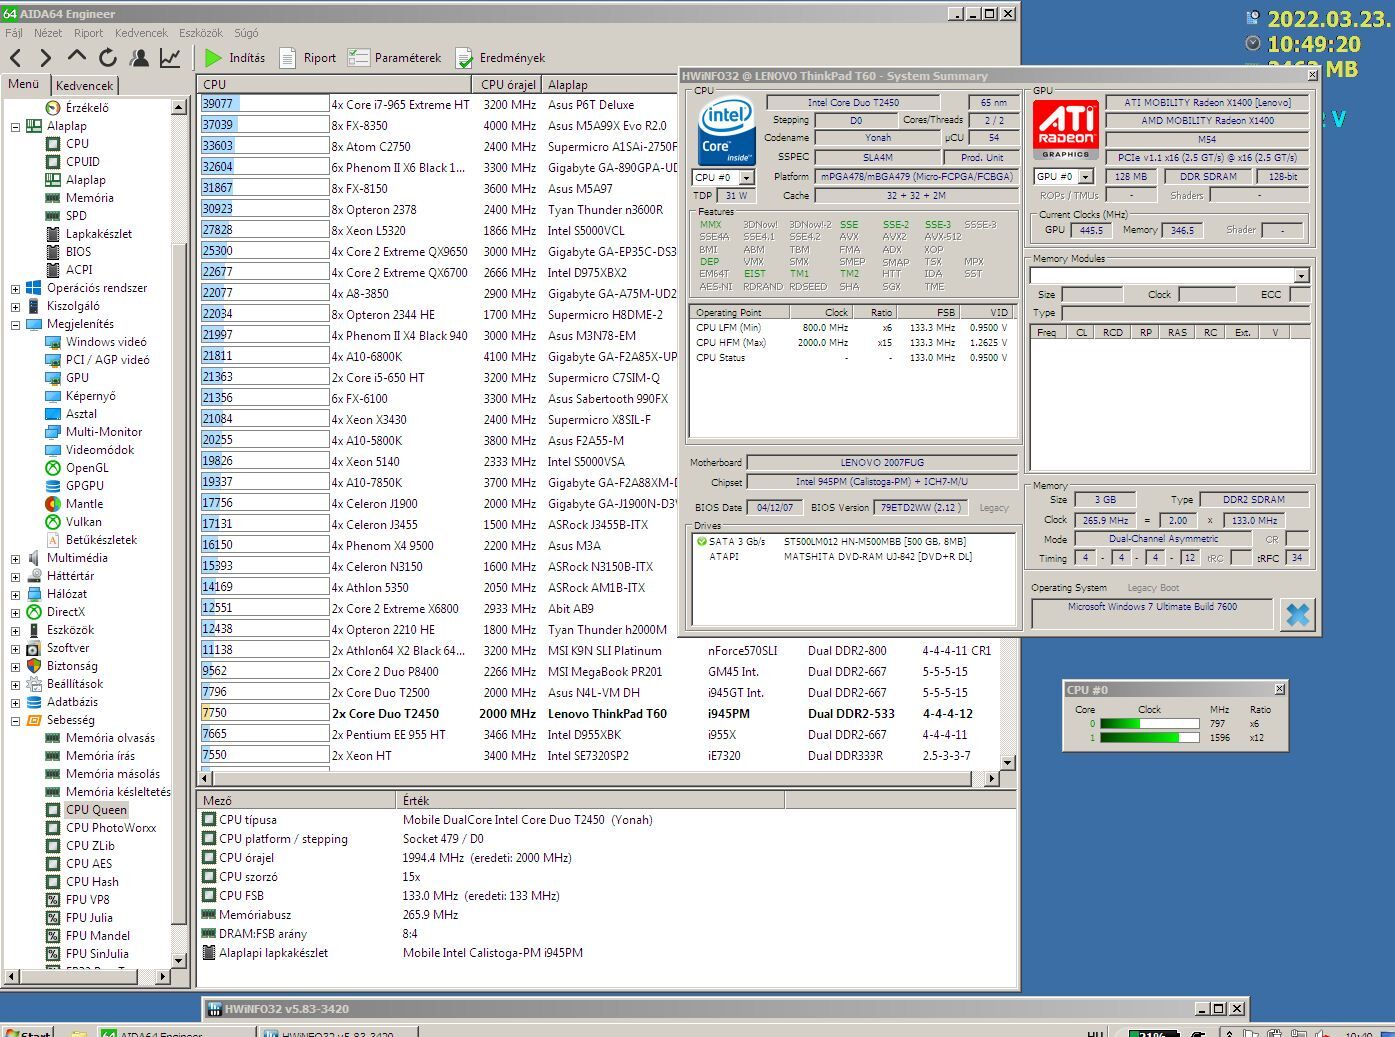1395x1037 pixels.
Task: Expand the Operációs rendszer node
Action: tap(15, 288)
